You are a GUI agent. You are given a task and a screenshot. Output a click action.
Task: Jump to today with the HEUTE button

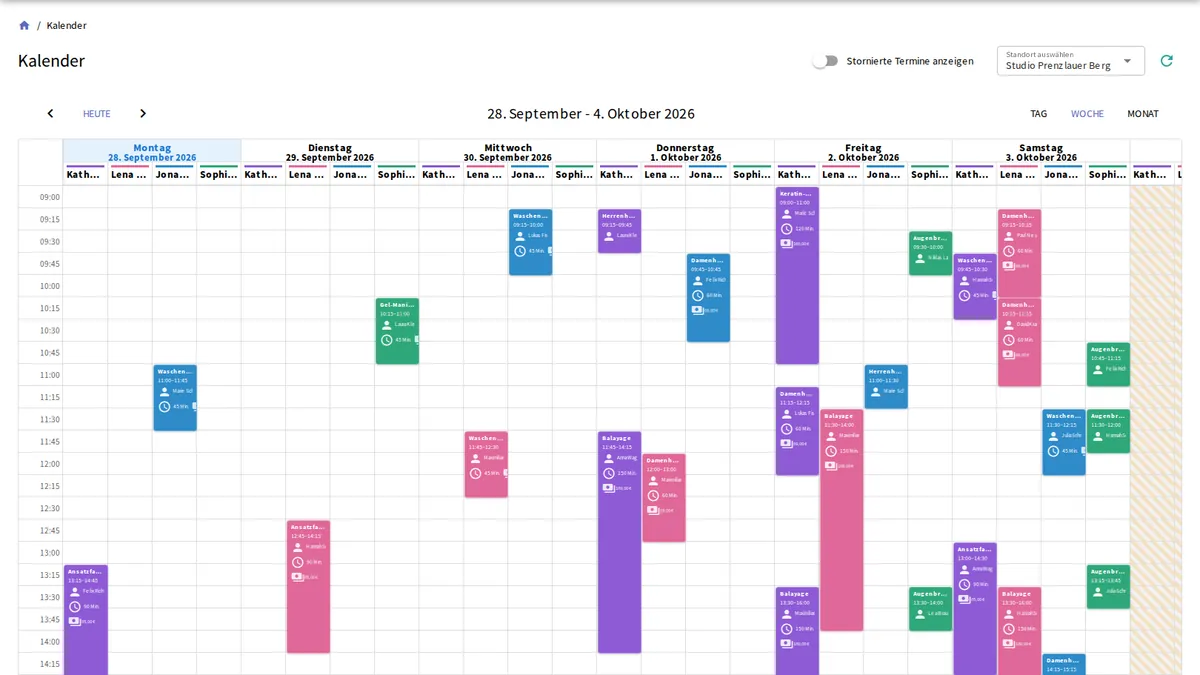click(x=97, y=114)
